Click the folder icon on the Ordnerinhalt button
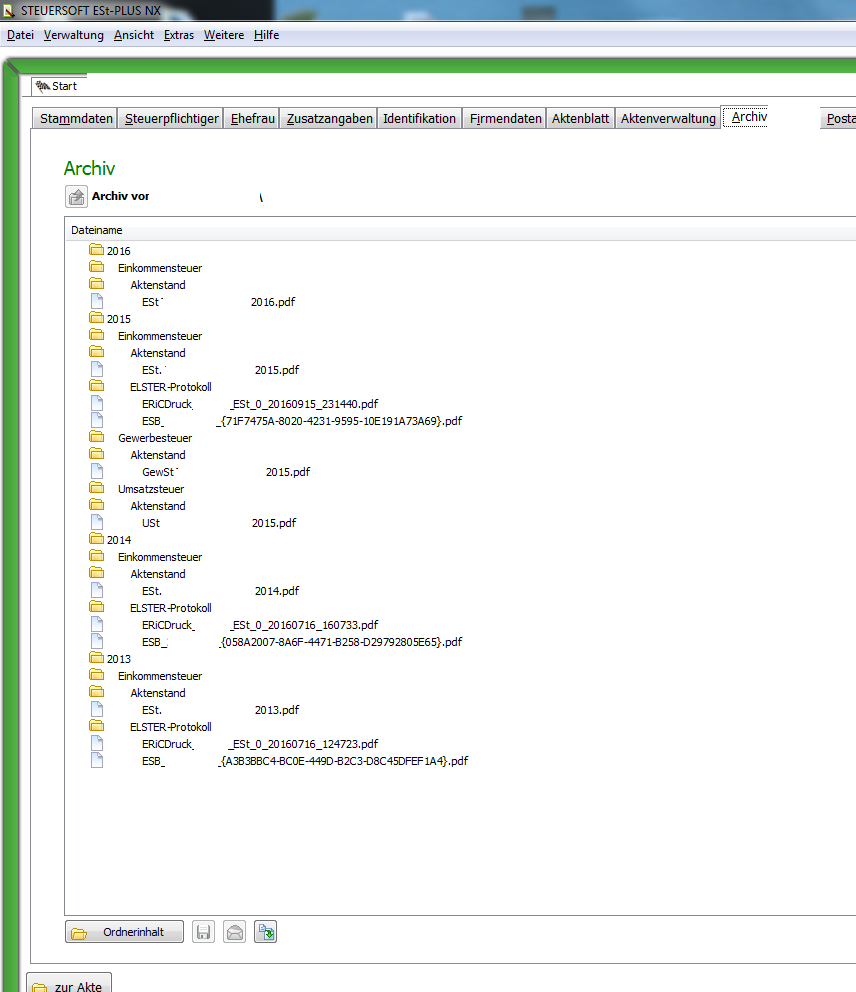Screen dimensions: 856x992 tap(81, 931)
